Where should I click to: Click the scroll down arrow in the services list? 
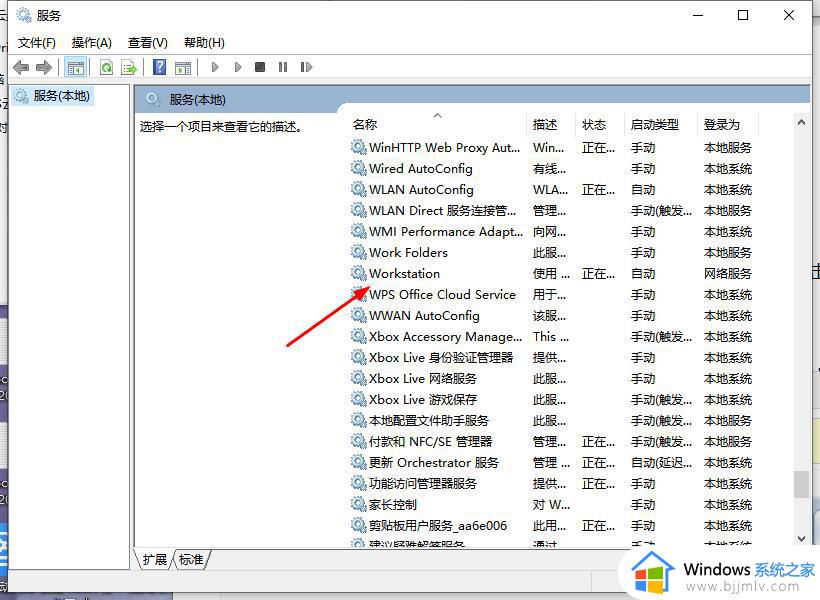tap(801, 538)
